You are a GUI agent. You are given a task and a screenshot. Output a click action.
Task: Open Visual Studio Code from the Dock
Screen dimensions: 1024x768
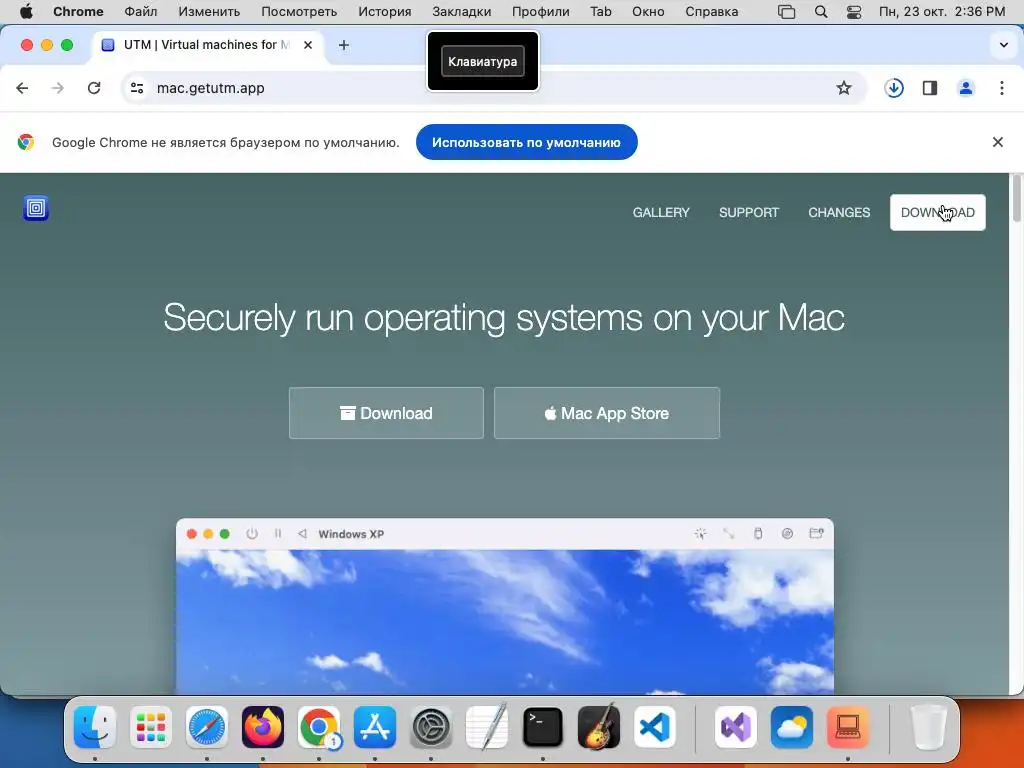[655, 727]
